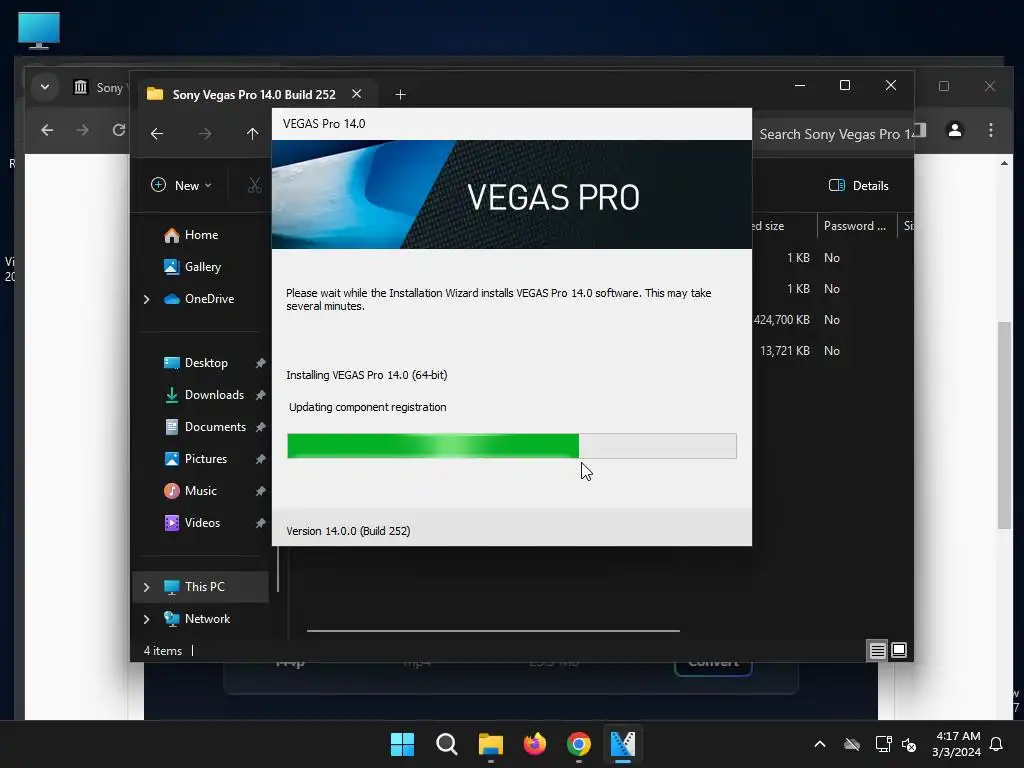Click the File Explorer back arrow

point(157,134)
